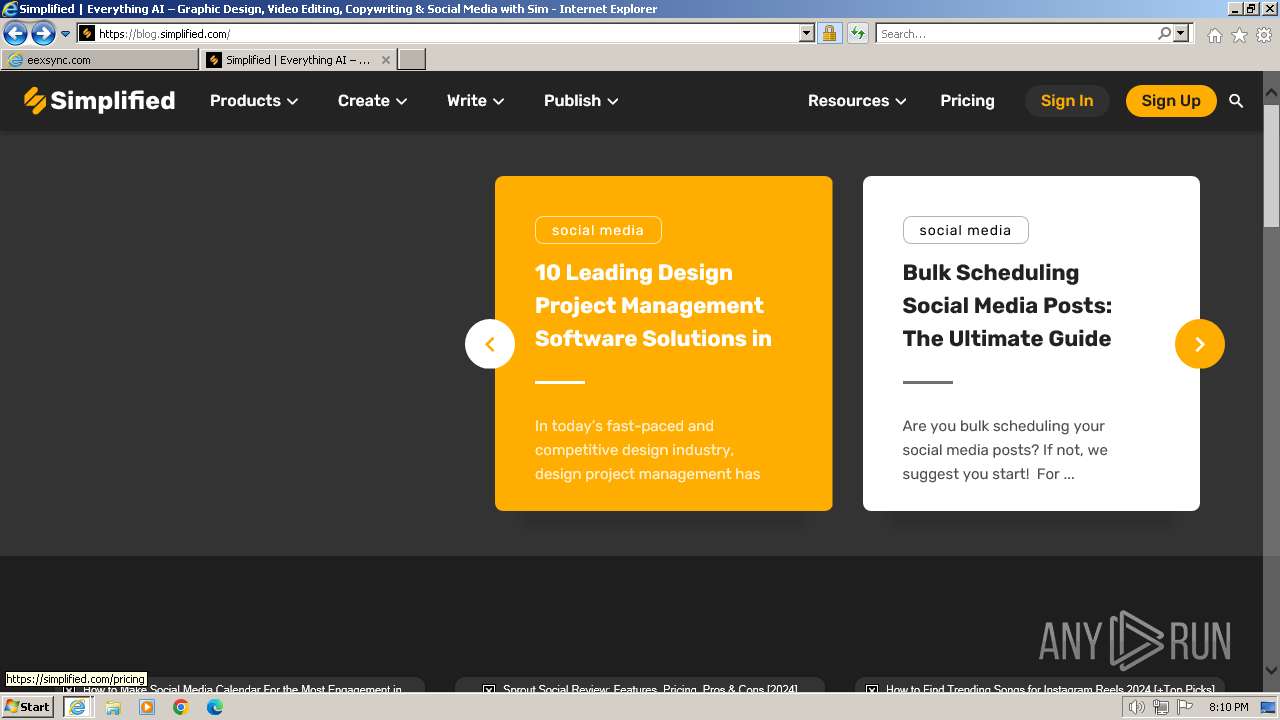Open Sprout Social Review article link
Screen dimensions: 1280x720
650,689
